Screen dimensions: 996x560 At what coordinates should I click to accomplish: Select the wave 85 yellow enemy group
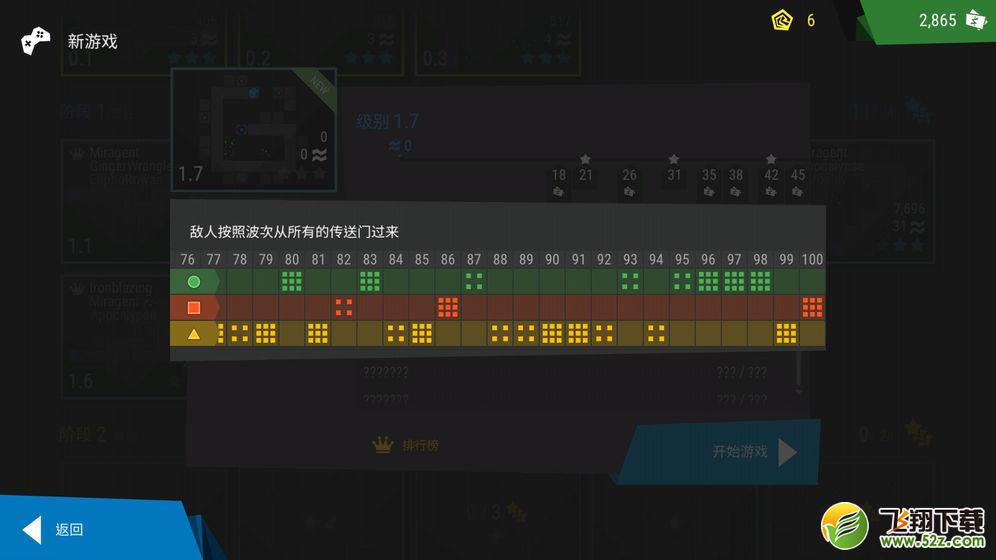point(422,334)
